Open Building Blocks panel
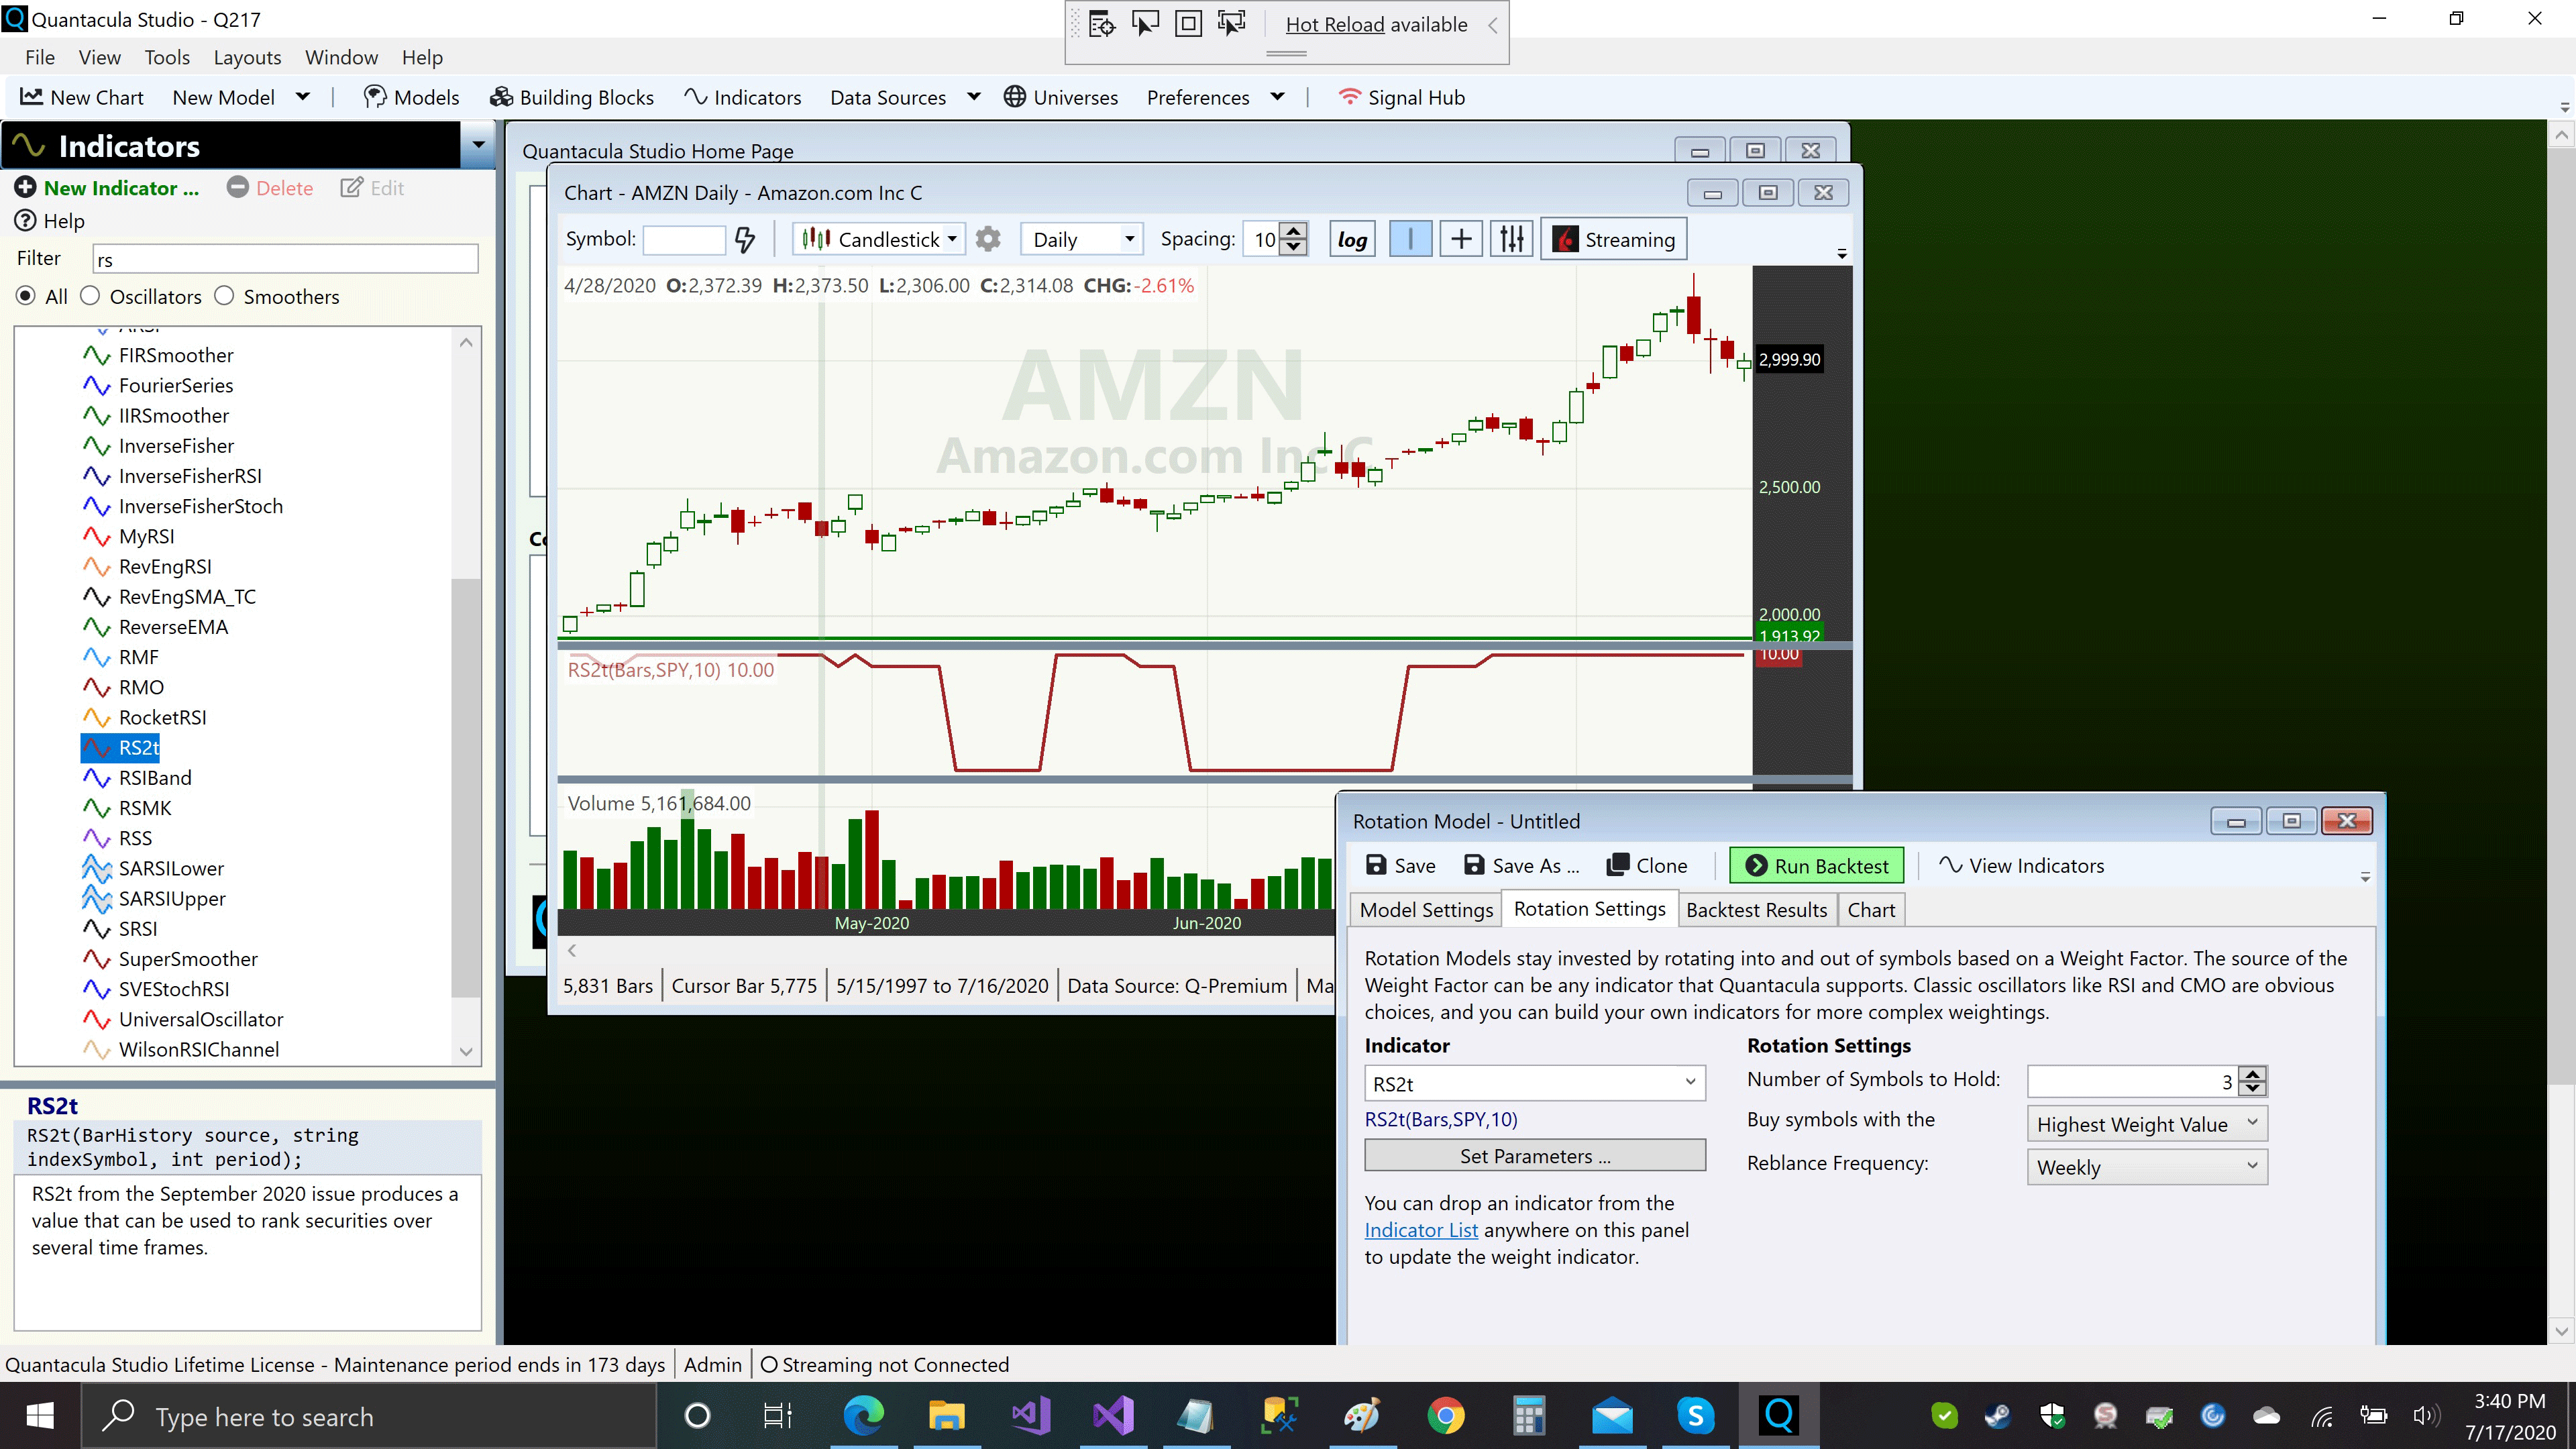Image resolution: width=2576 pixels, height=1449 pixels. coord(571,97)
